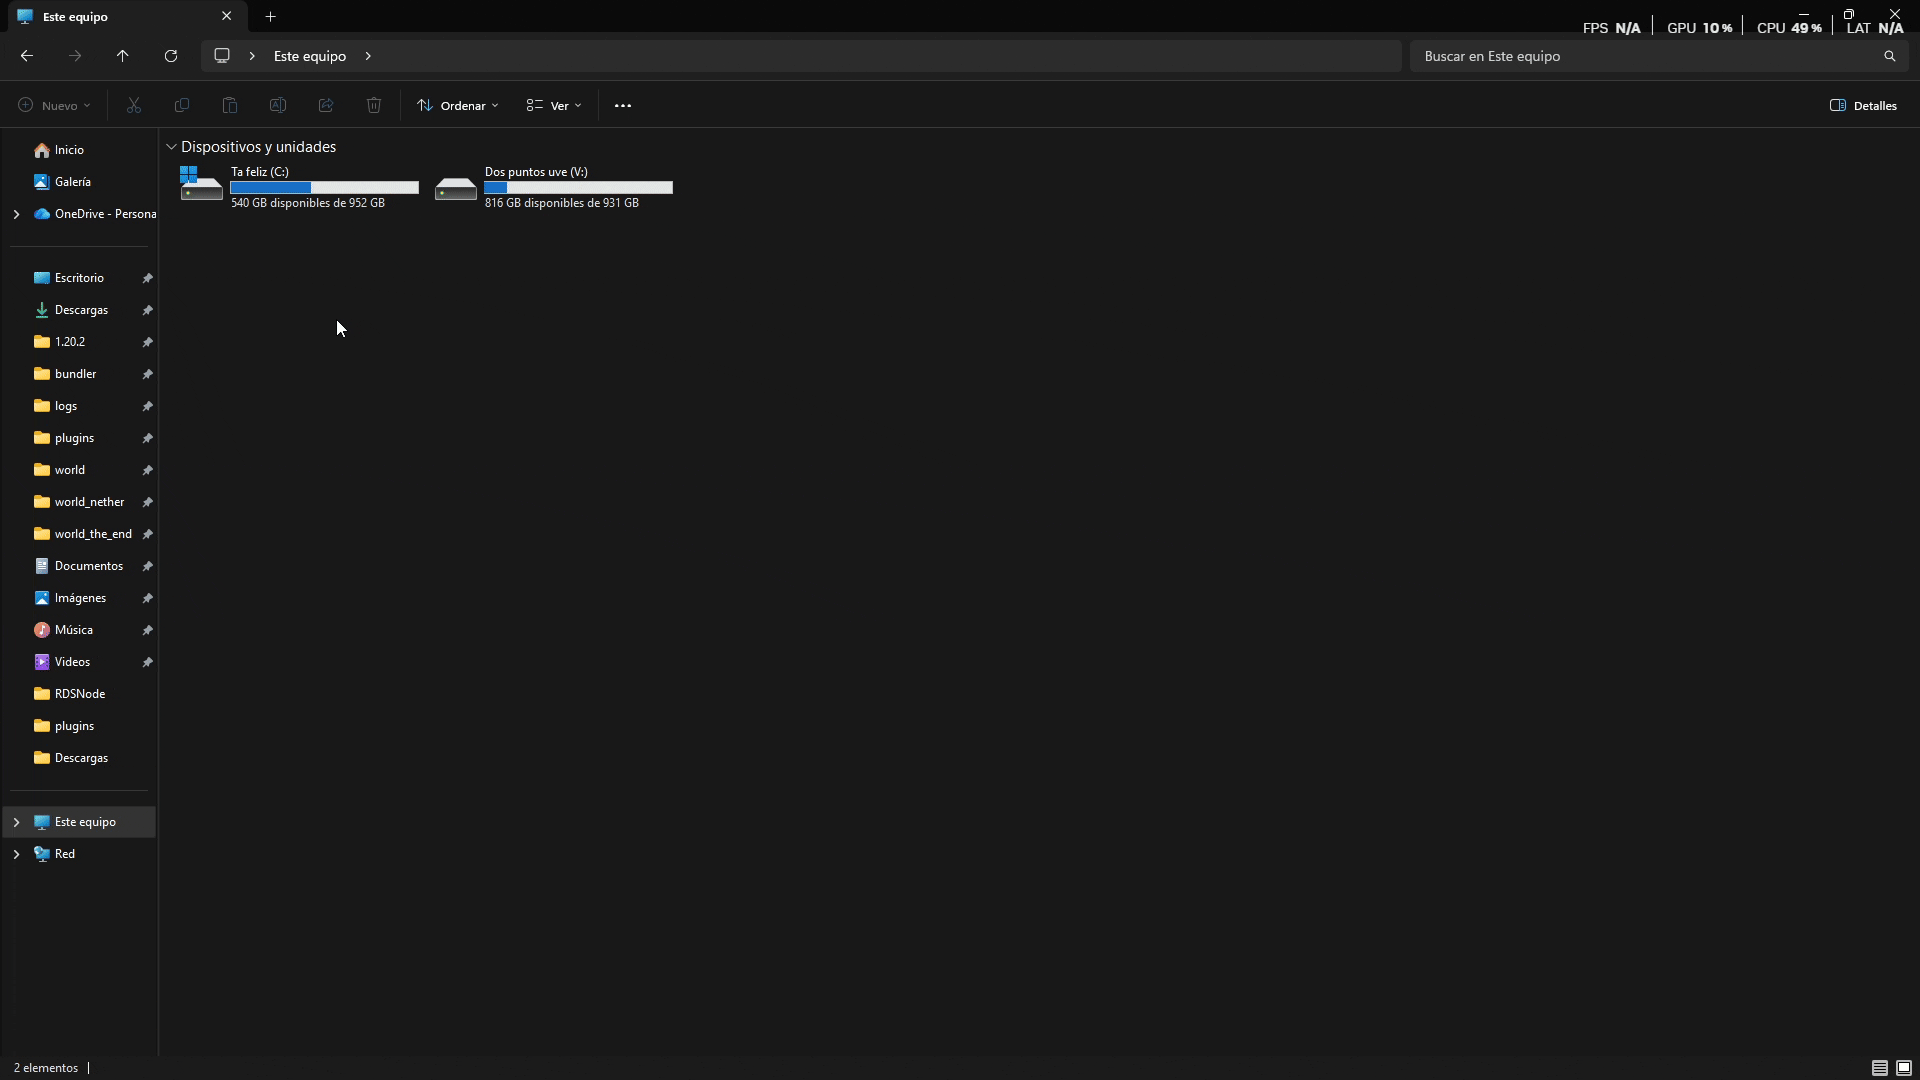
Task: Open the Nuevo button menu
Action: pos(55,105)
